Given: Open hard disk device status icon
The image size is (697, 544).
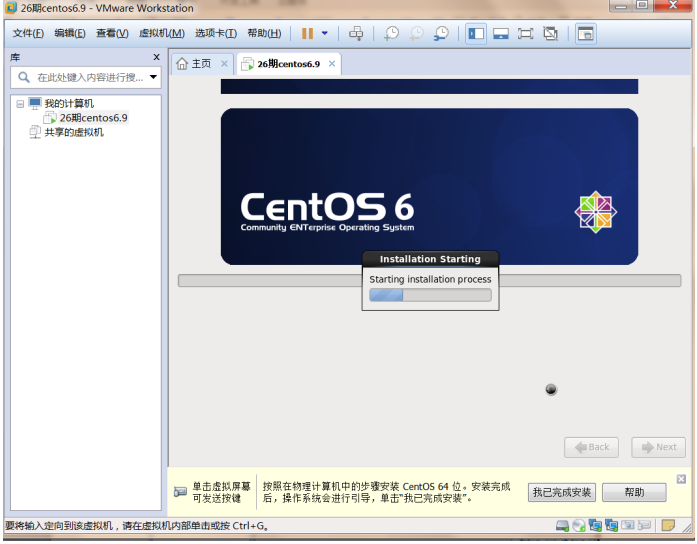Looking at the screenshot, I should click(x=562, y=526).
